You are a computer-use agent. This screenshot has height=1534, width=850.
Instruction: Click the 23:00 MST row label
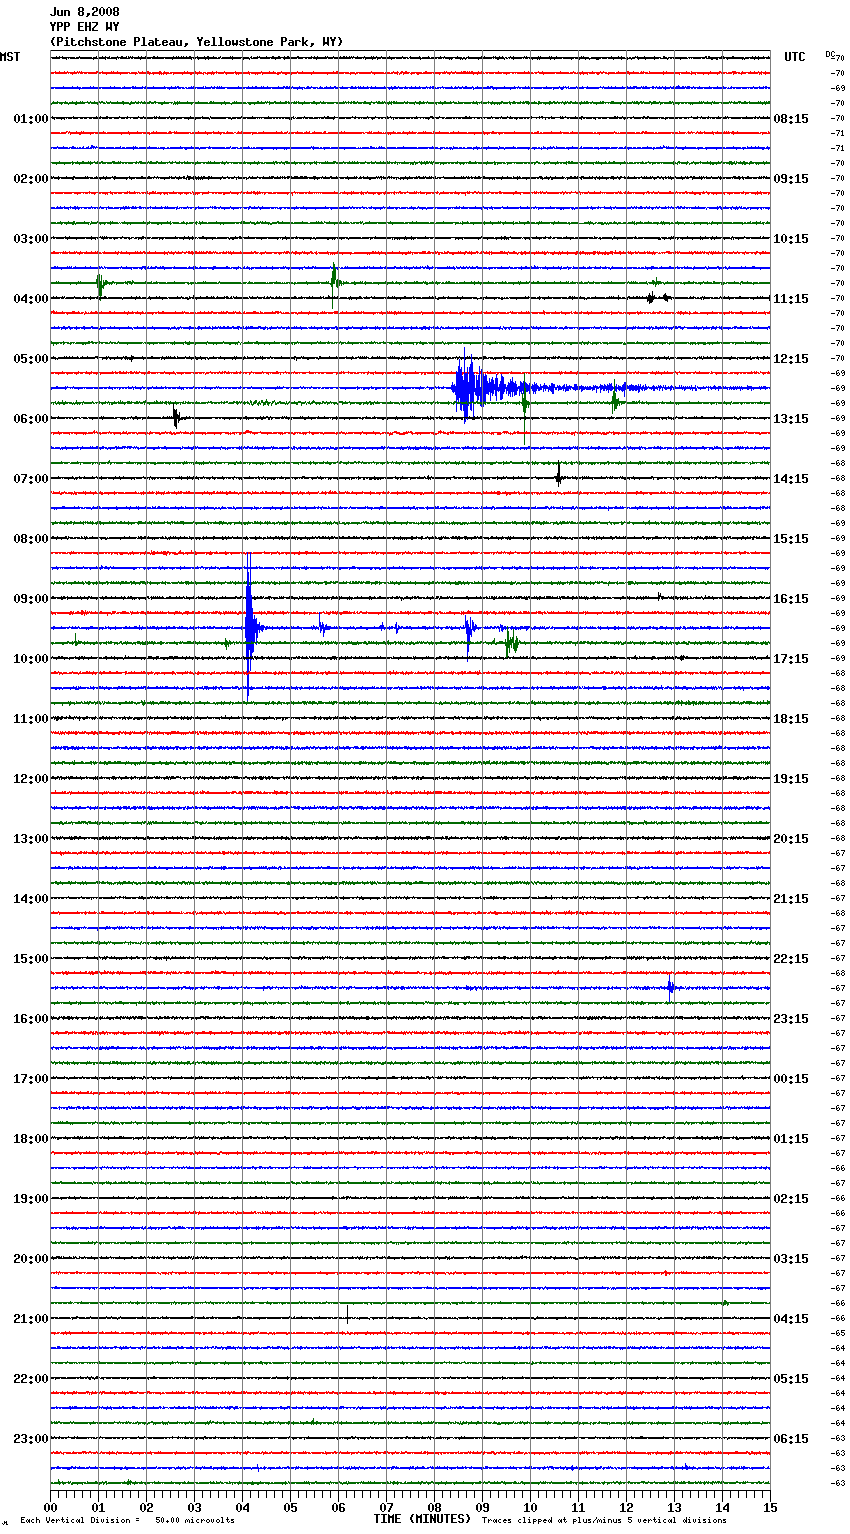tap(31, 1439)
